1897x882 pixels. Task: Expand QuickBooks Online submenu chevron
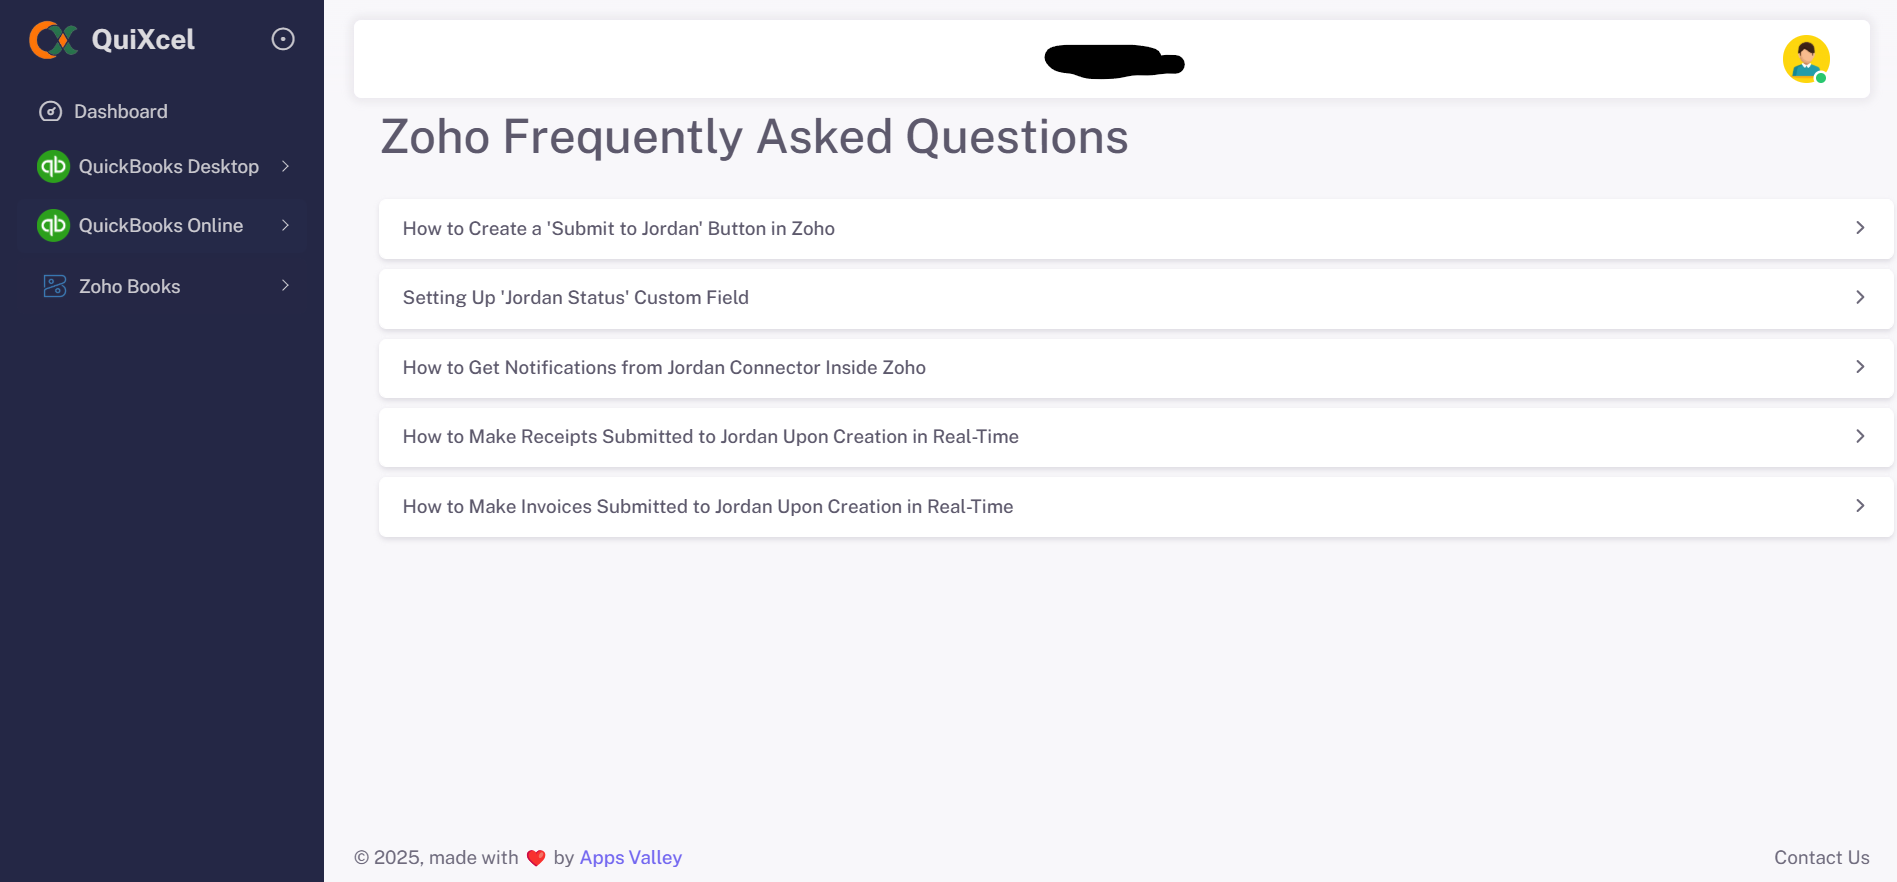point(285,225)
